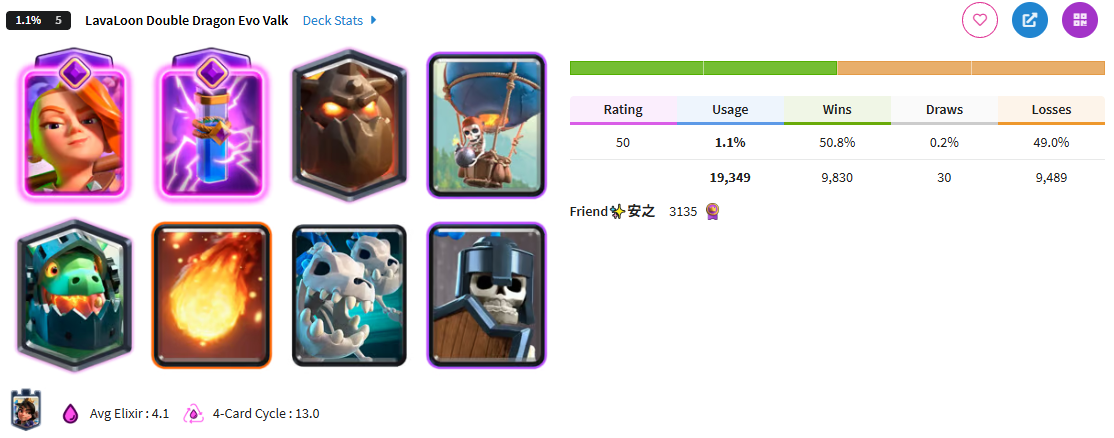
Task: Click the Rating column header
Action: click(x=623, y=110)
